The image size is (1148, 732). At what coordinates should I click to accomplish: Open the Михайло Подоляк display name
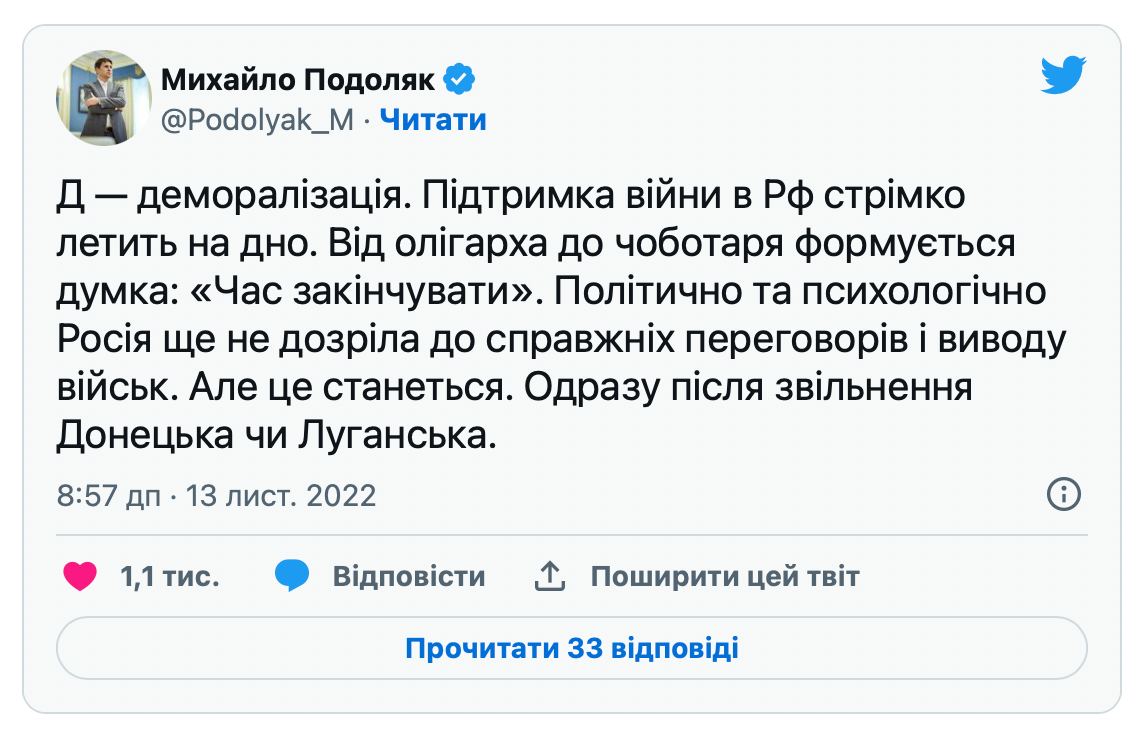297,78
